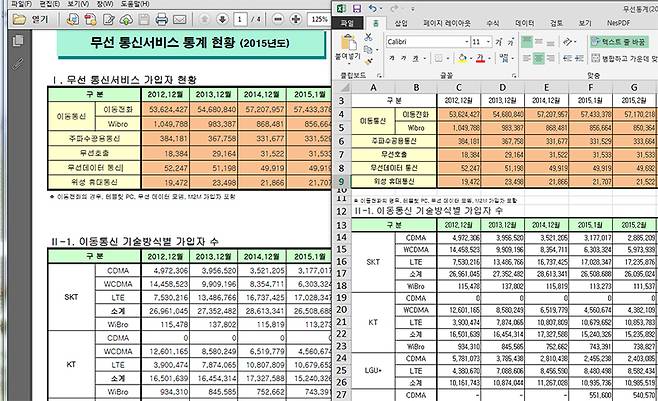Open the 창(W) menu in the PDF viewer
Viewport: 658px width, 401px height.
[105, 4]
